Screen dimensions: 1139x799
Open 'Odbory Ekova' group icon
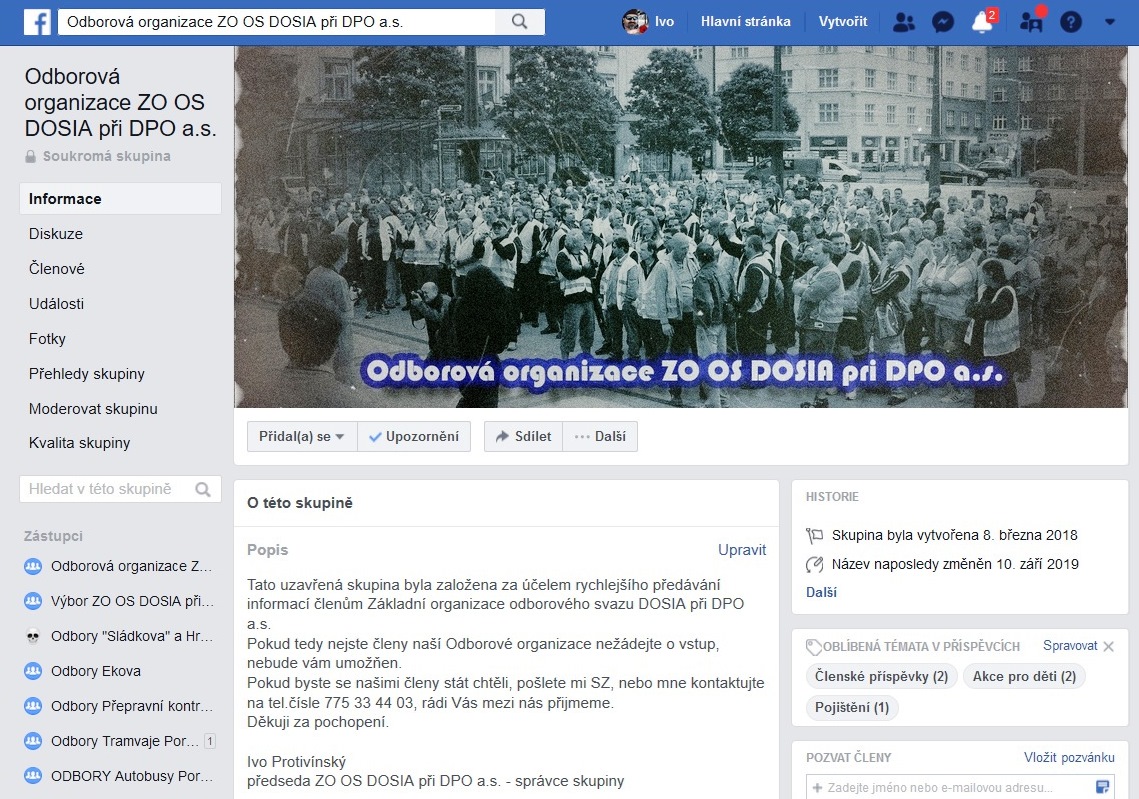tap(33, 671)
